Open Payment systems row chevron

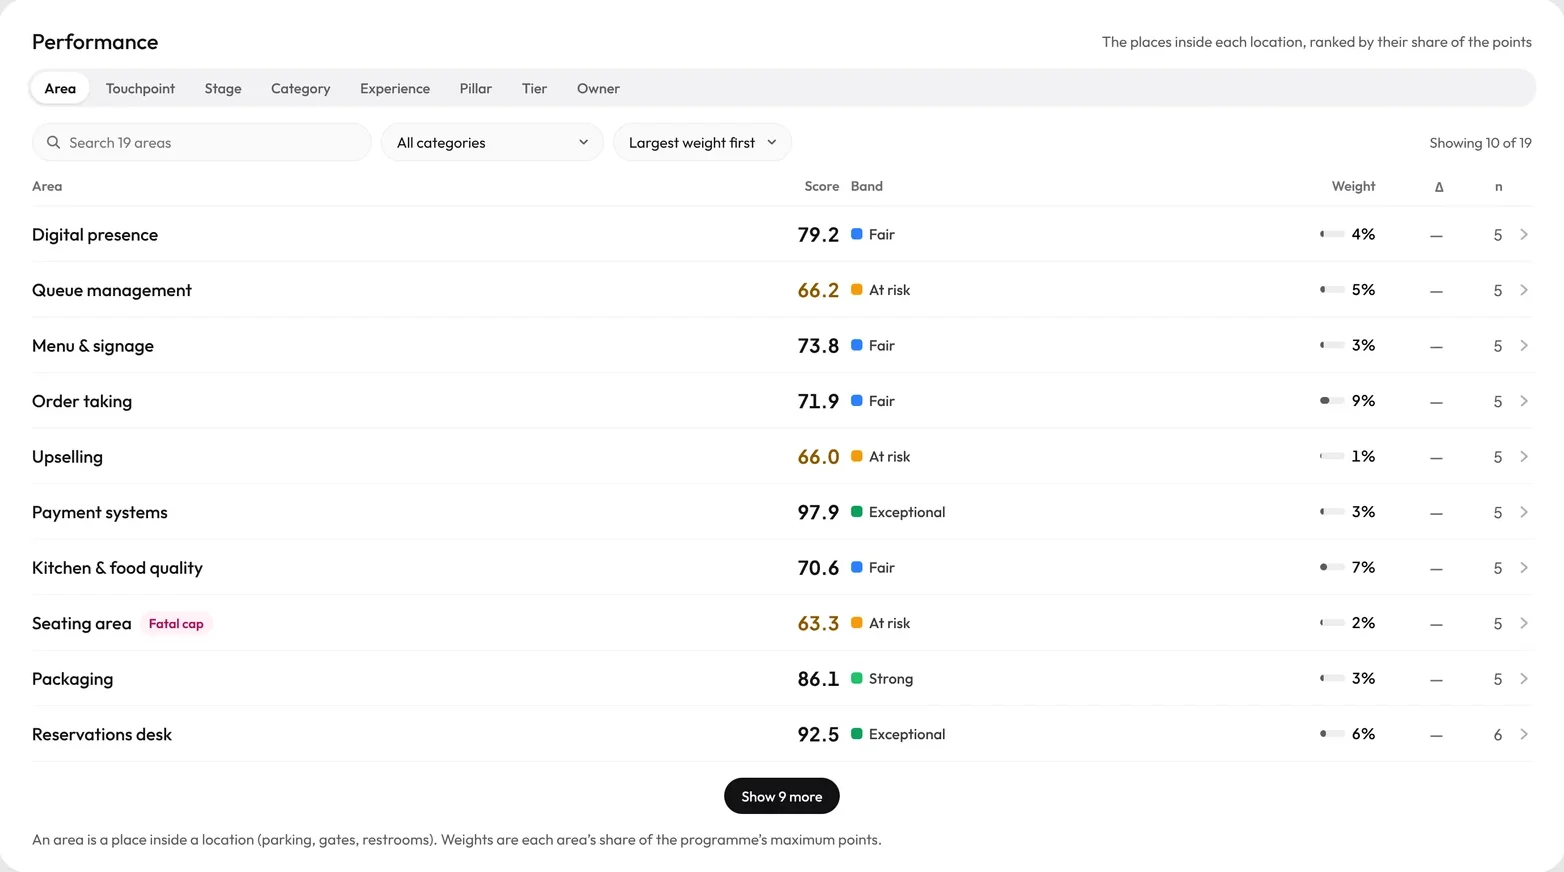coord(1524,512)
